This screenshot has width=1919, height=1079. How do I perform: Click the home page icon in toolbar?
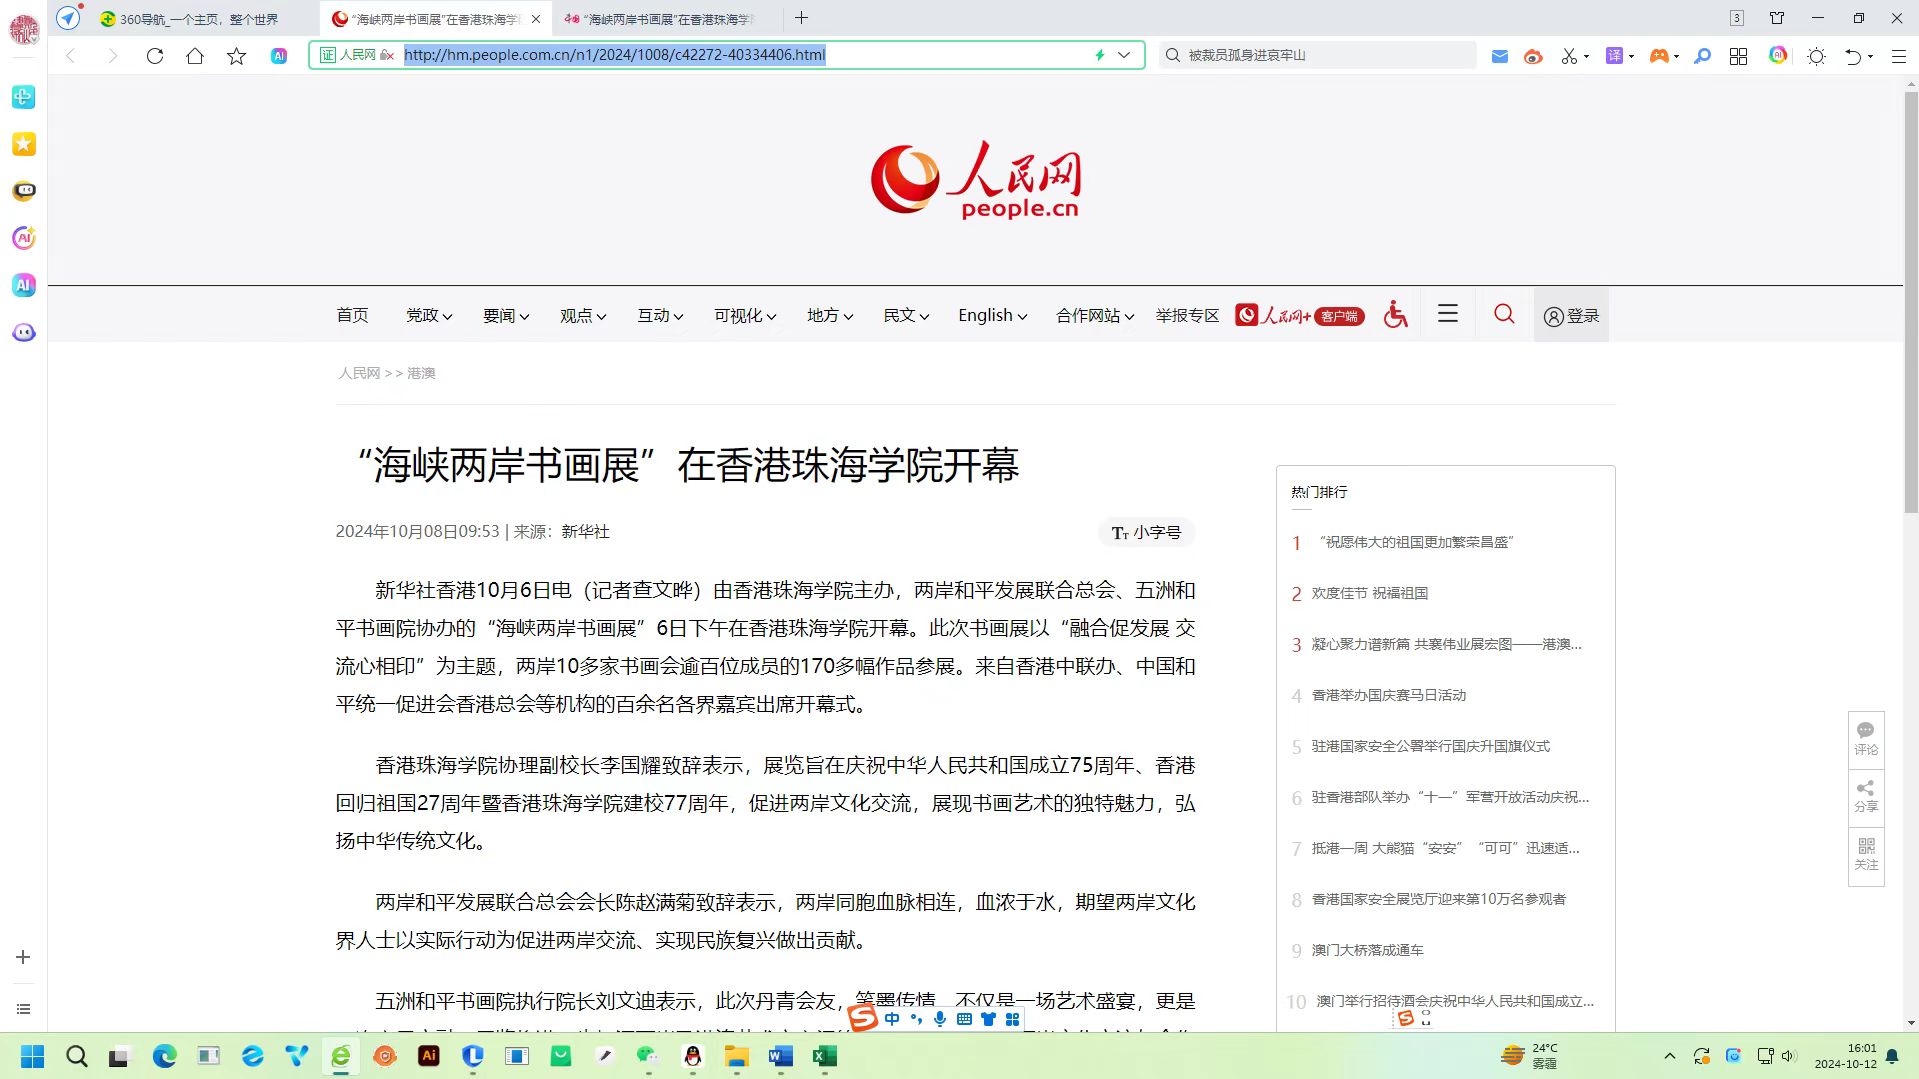[195, 56]
